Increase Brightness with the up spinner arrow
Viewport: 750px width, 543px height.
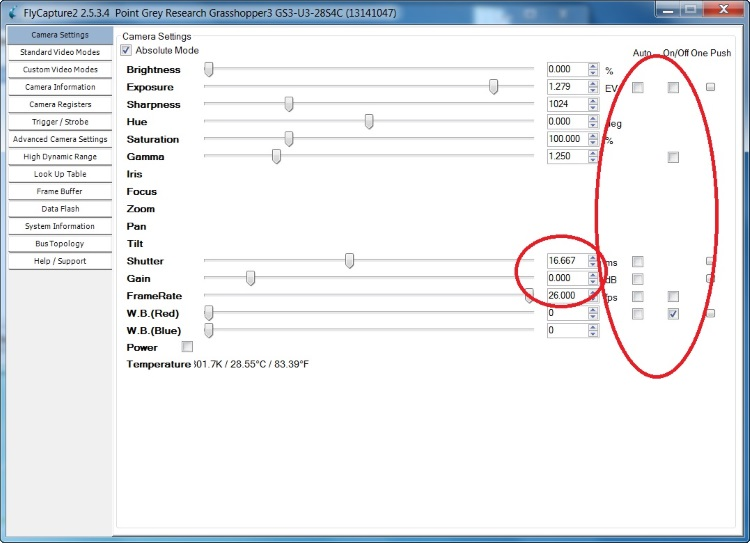pos(593,66)
